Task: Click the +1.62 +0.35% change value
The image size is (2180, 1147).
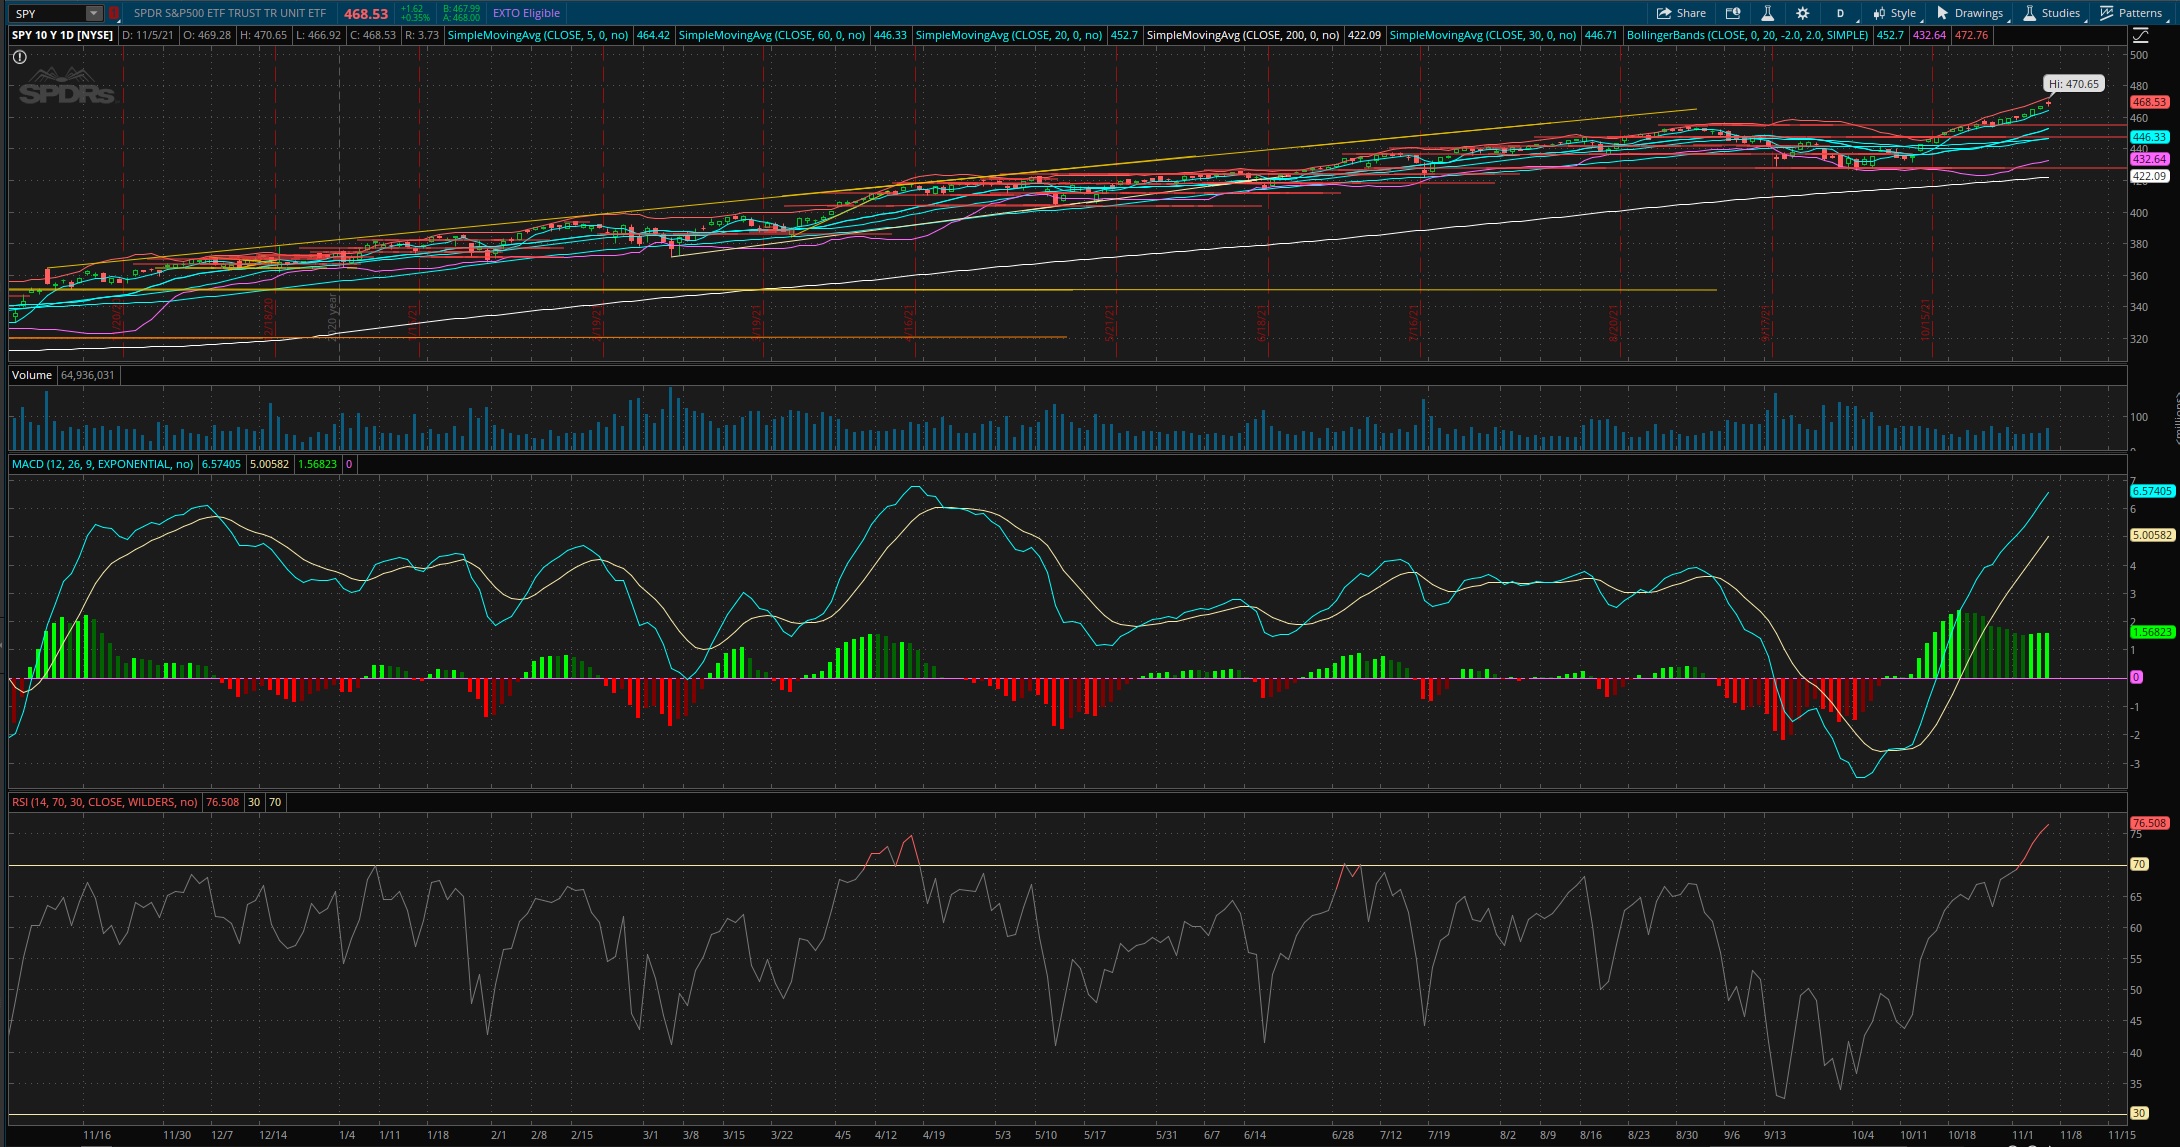Action: (x=414, y=13)
